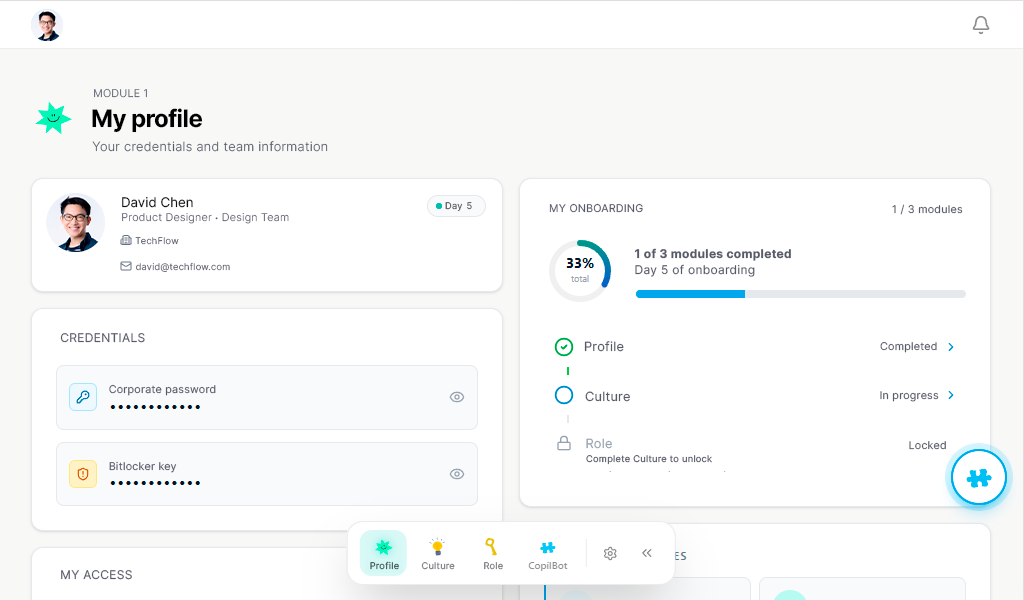
Task: Click the Profile completed checkmark circle
Action: click(x=564, y=347)
